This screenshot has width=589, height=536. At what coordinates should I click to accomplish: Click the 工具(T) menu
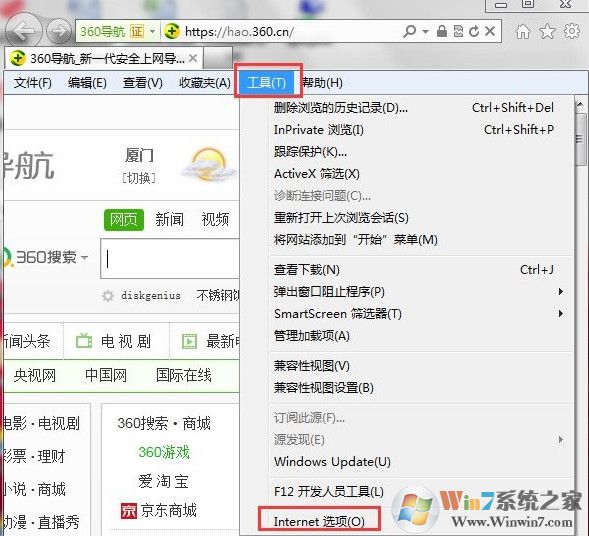pyautogui.click(x=267, y=82)
